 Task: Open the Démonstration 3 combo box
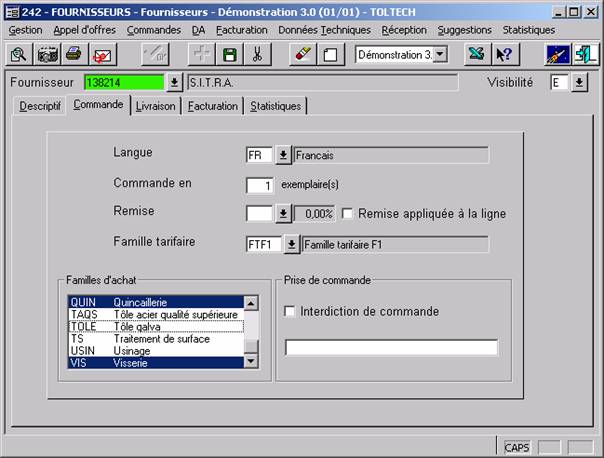pyautogui.click(x=441, y=54)
